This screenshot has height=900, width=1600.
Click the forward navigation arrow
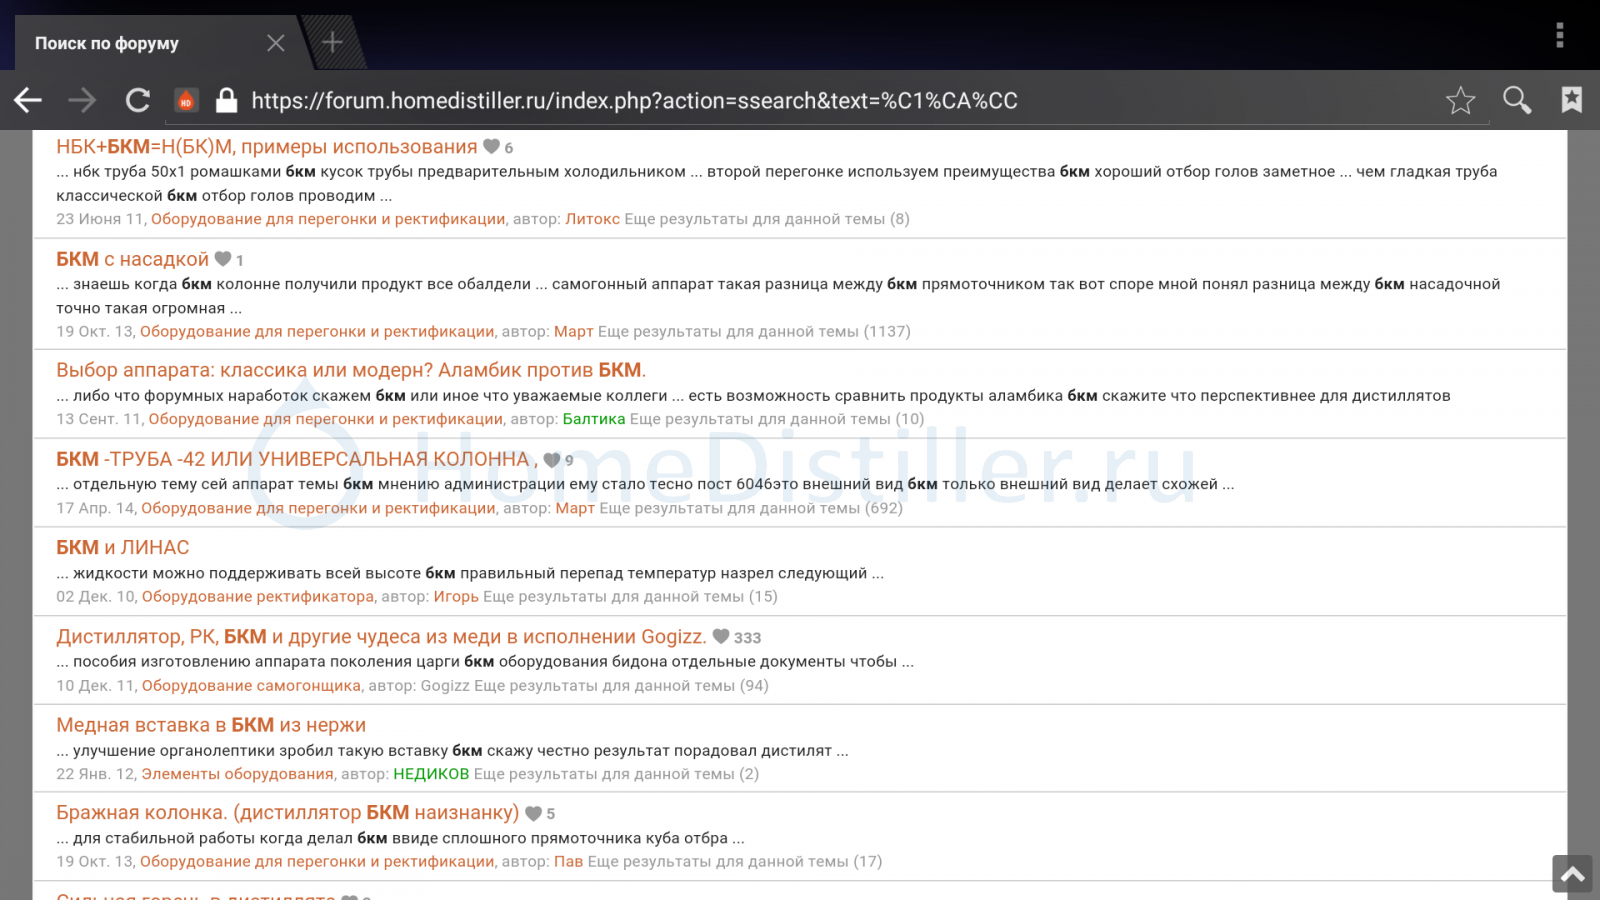tap(82, 100)
